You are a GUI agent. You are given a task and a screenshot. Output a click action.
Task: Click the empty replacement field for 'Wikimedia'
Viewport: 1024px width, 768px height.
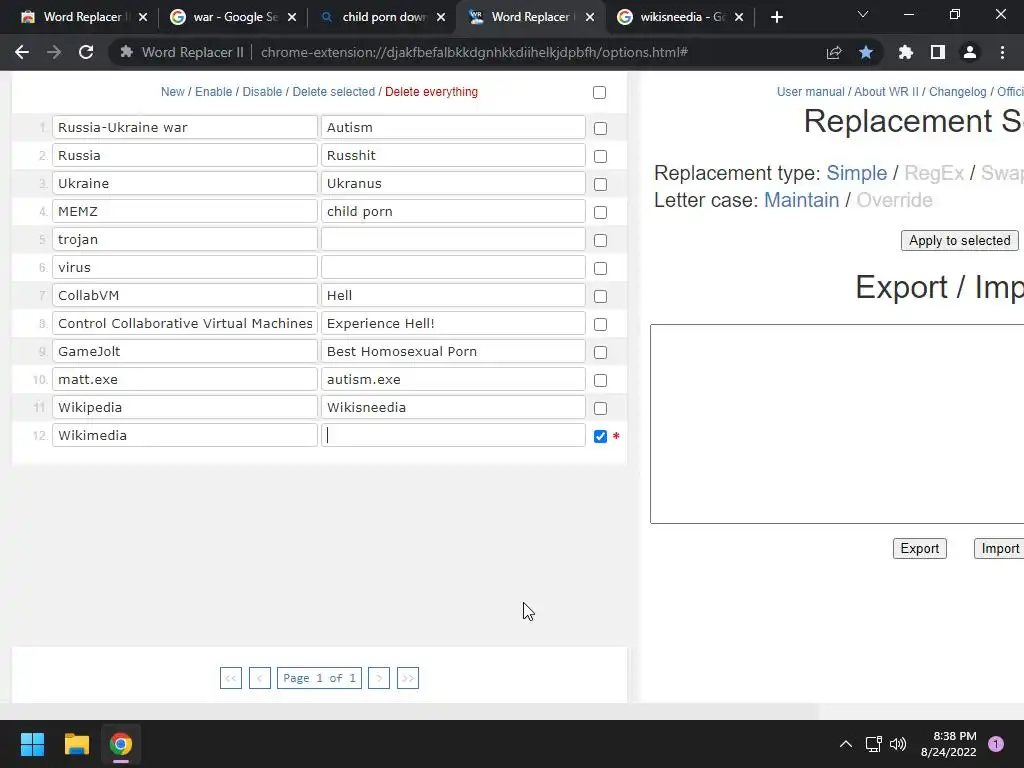(453, 436)
